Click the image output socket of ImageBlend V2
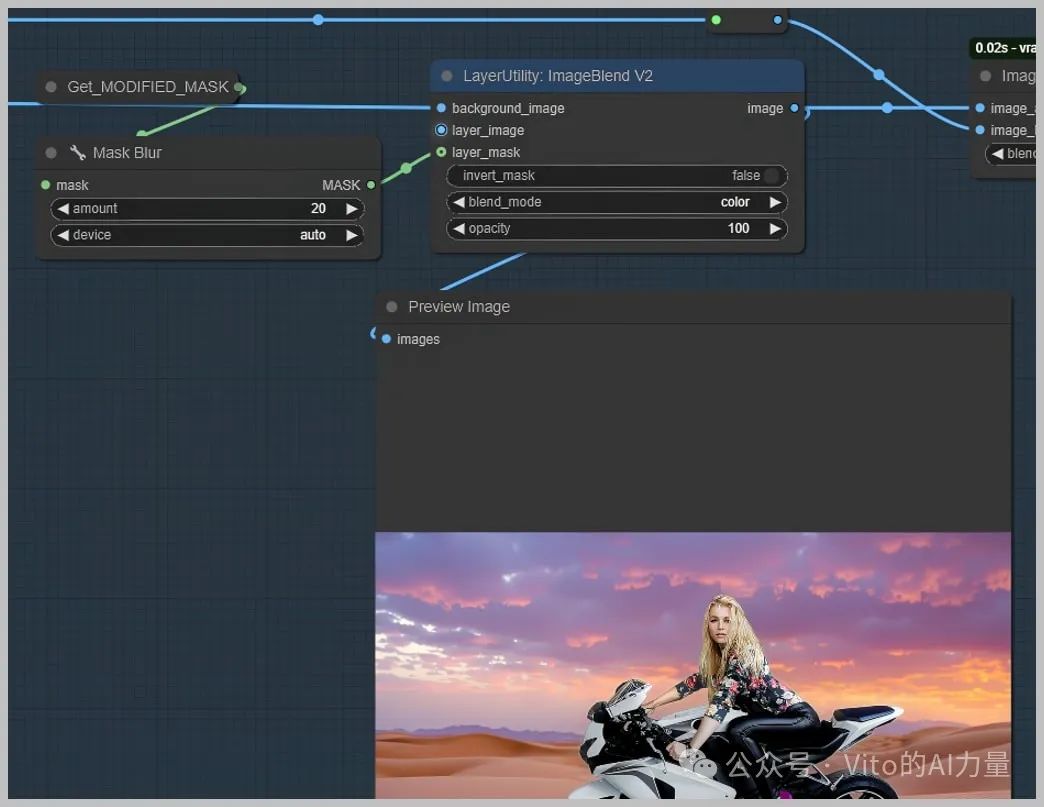 pyautogui.click(x=794, y=108)
